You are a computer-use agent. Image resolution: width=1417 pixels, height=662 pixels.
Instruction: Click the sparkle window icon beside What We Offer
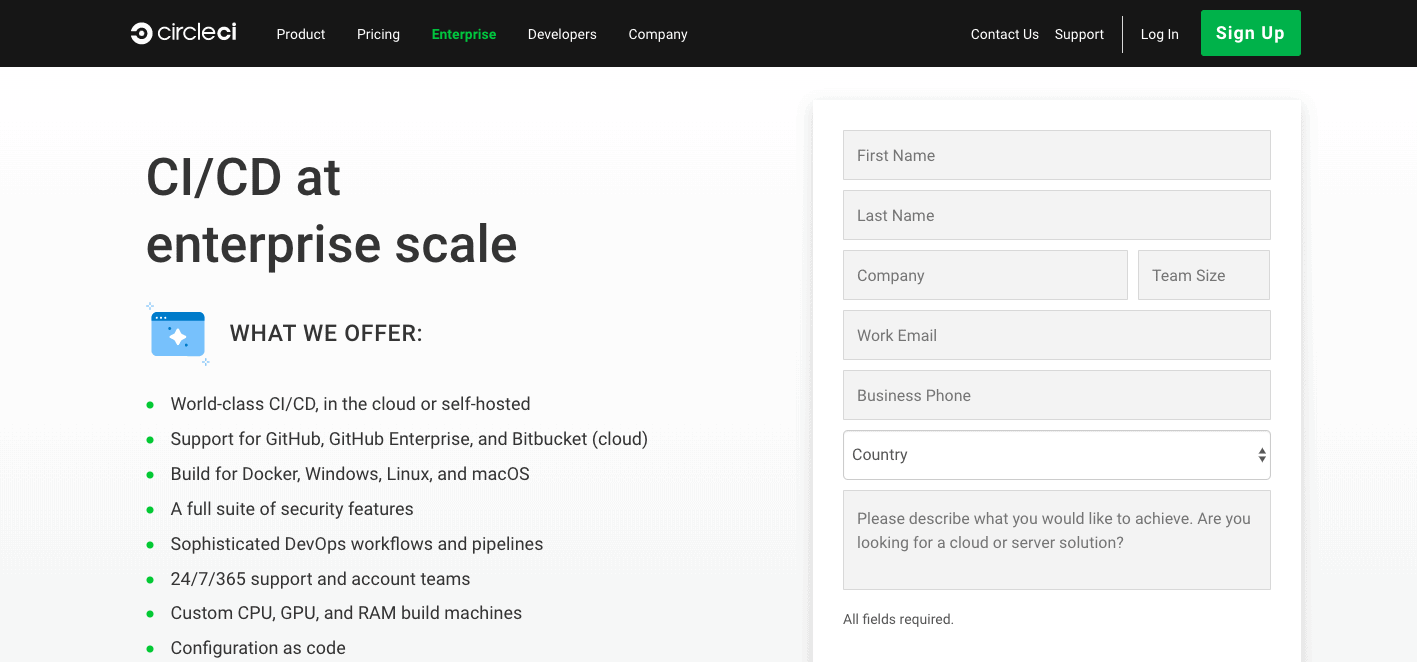[178, 334]
